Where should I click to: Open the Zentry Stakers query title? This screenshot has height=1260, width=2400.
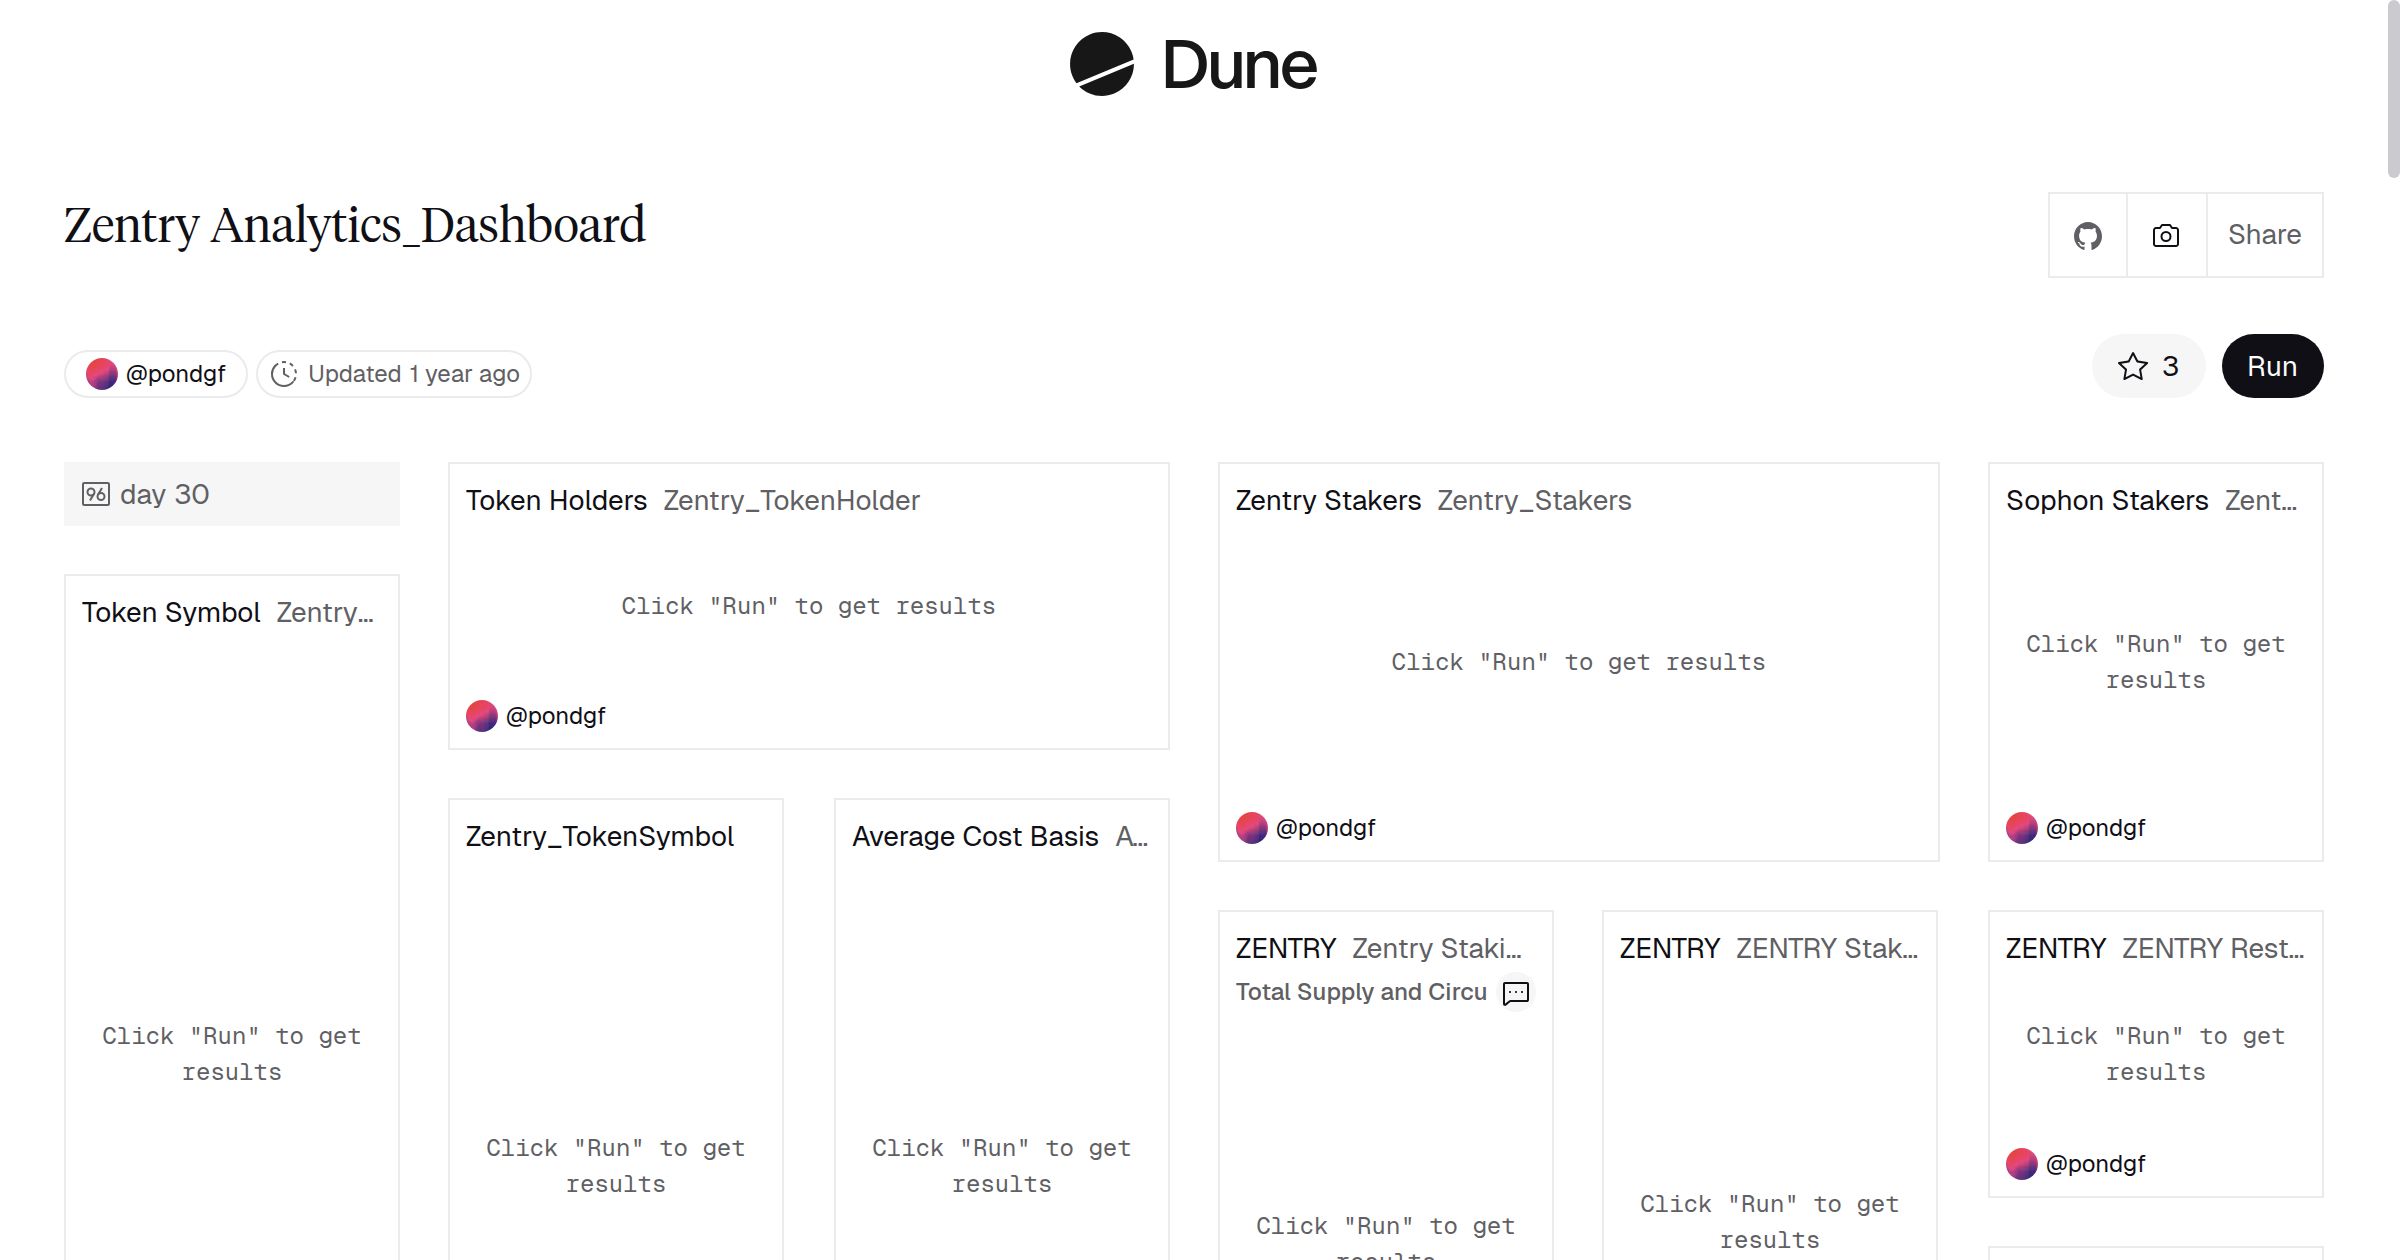[x=1328, y=501]
